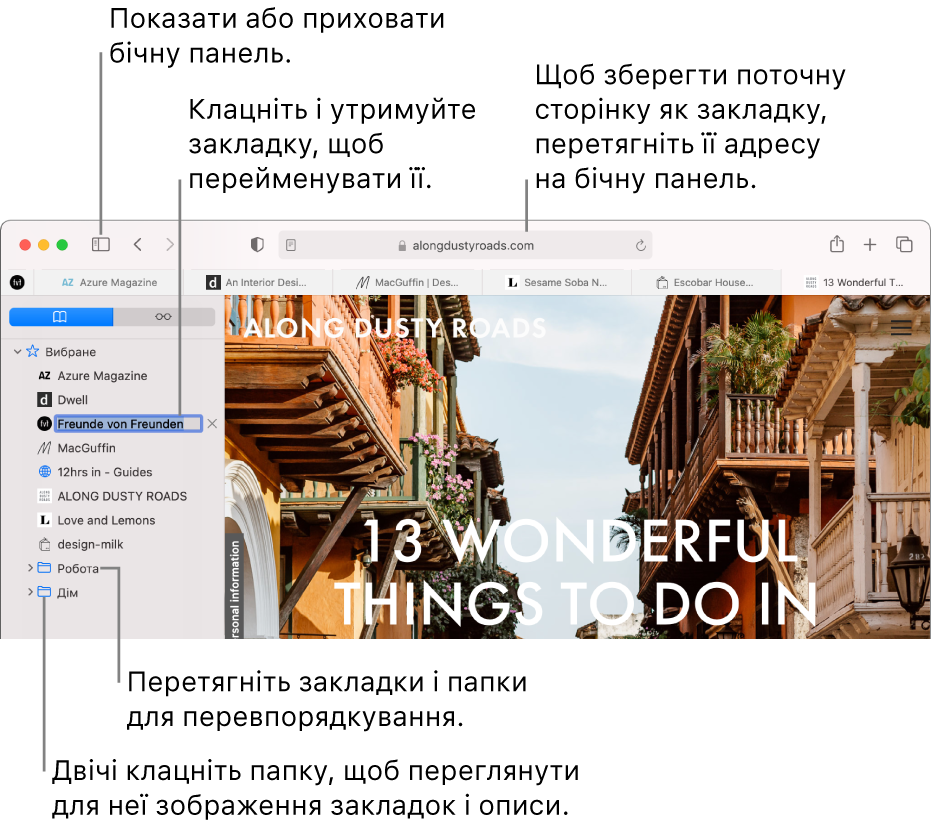Select the Bookmarks book icon segment
This screenshot has width=931, height=827.
coord(61,317)
